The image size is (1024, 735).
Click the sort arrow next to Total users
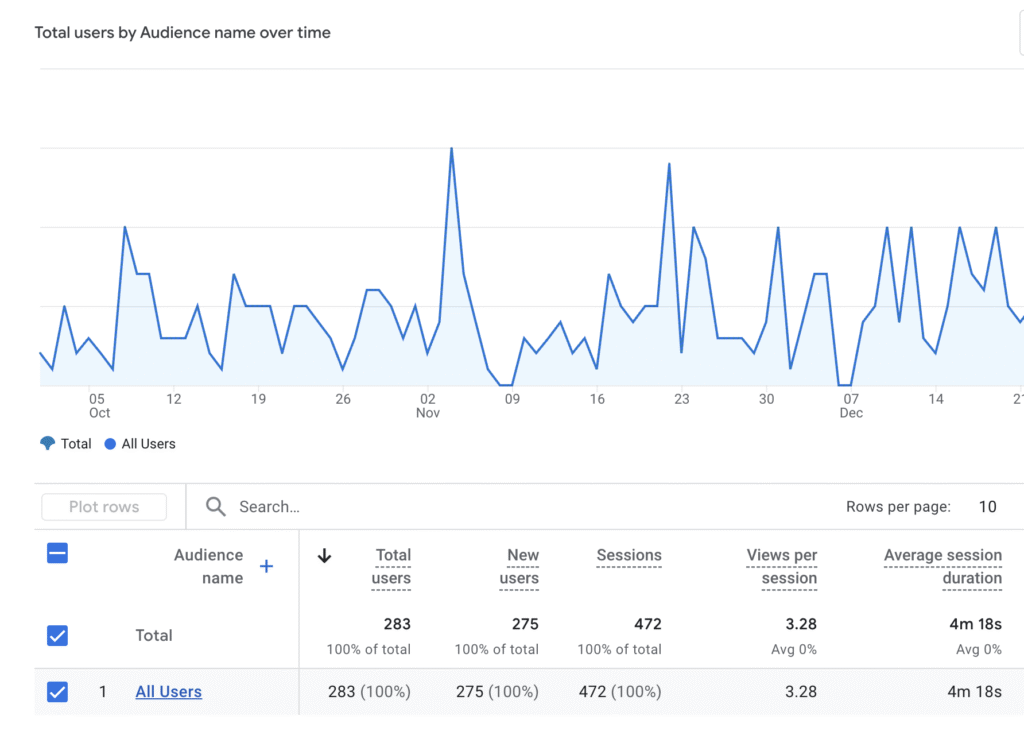coord(324,556)
